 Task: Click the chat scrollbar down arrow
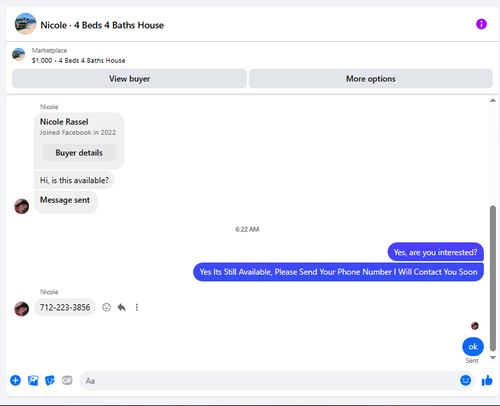(493, 358)
